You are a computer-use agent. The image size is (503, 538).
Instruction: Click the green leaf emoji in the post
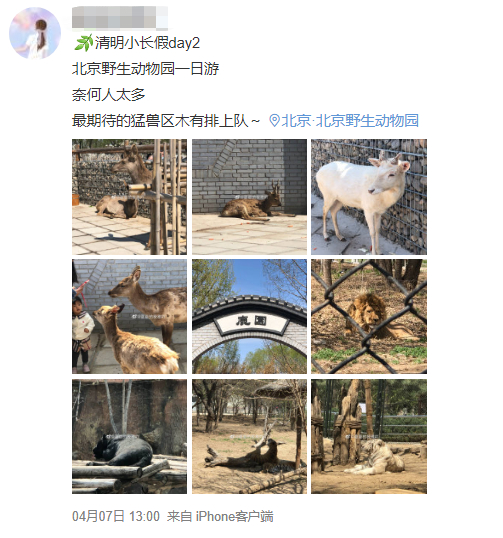83,43
